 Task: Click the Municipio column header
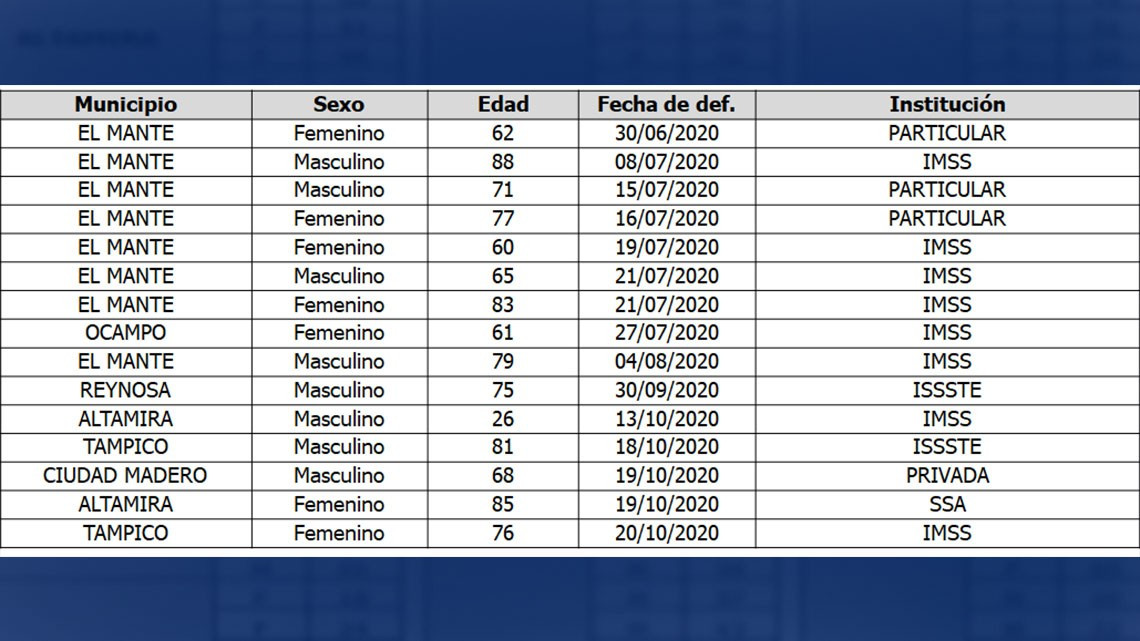pyautogui.click(x=126, y=104)
